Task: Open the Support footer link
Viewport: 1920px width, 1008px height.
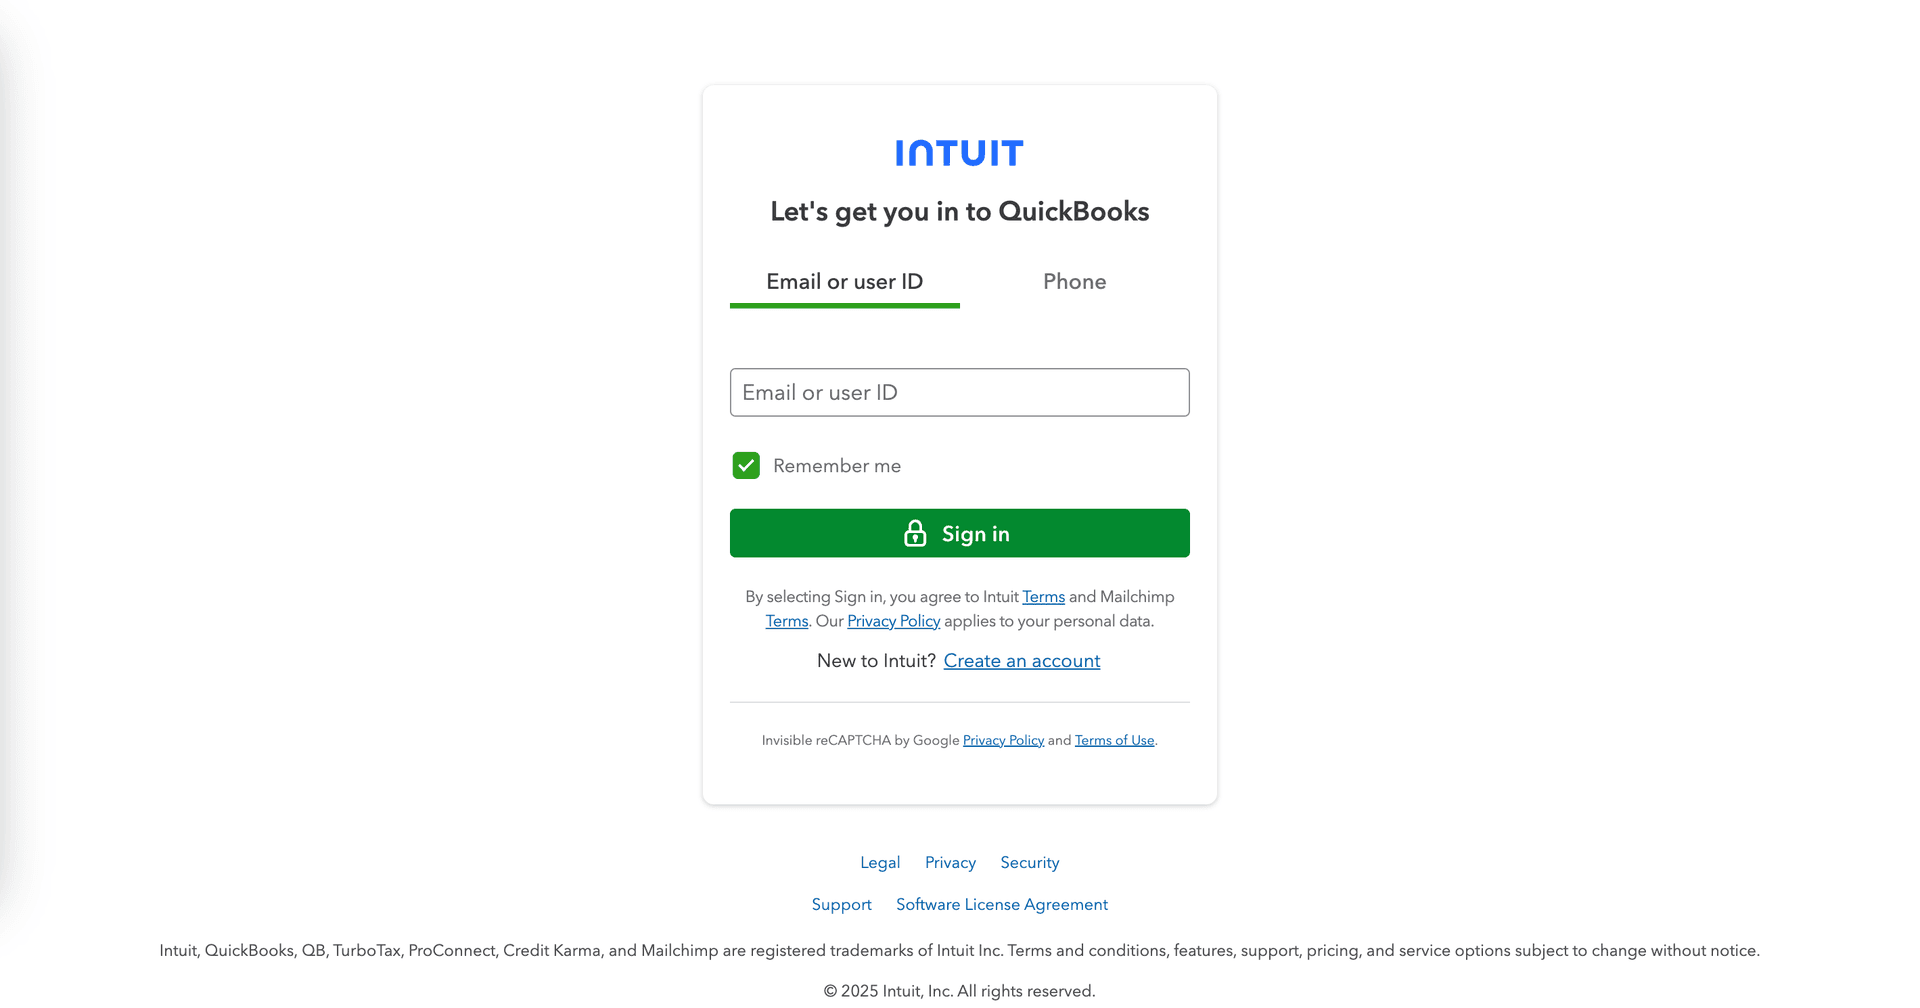Action: [841, 904]
